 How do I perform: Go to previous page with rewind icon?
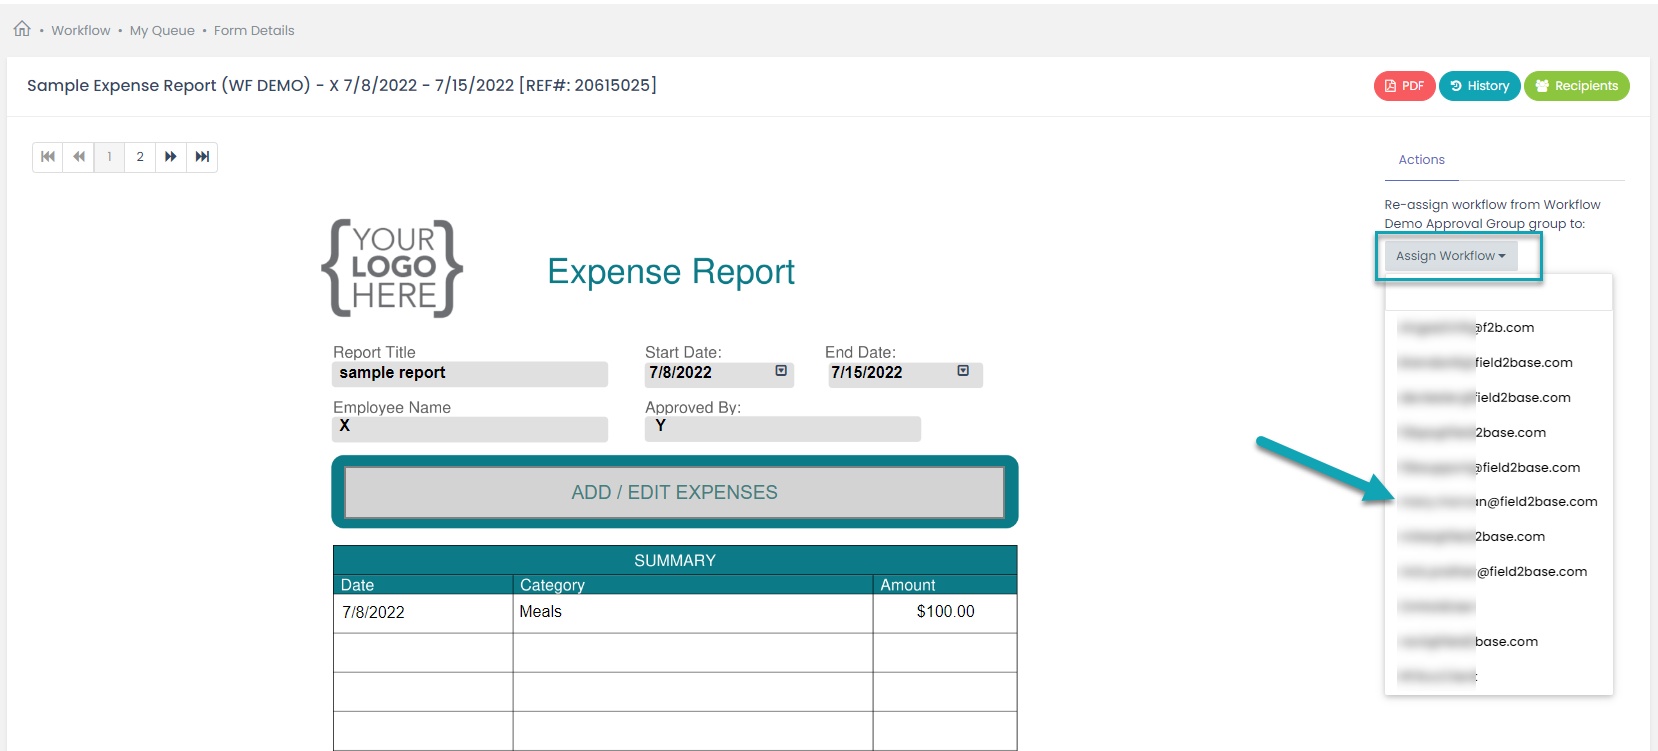(79, 157)
